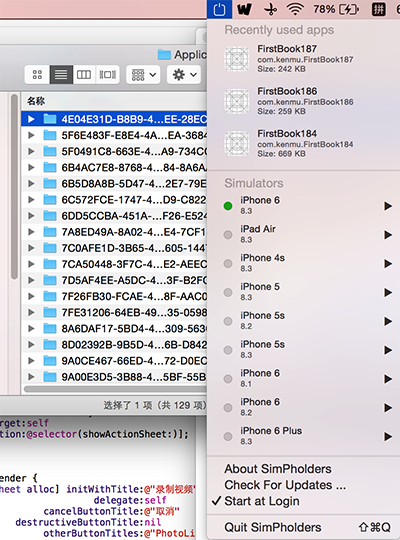Select the 6C572FCE-1747 folder row
Image resolution: width=400 pixels, height=540 pixels.
114,200
